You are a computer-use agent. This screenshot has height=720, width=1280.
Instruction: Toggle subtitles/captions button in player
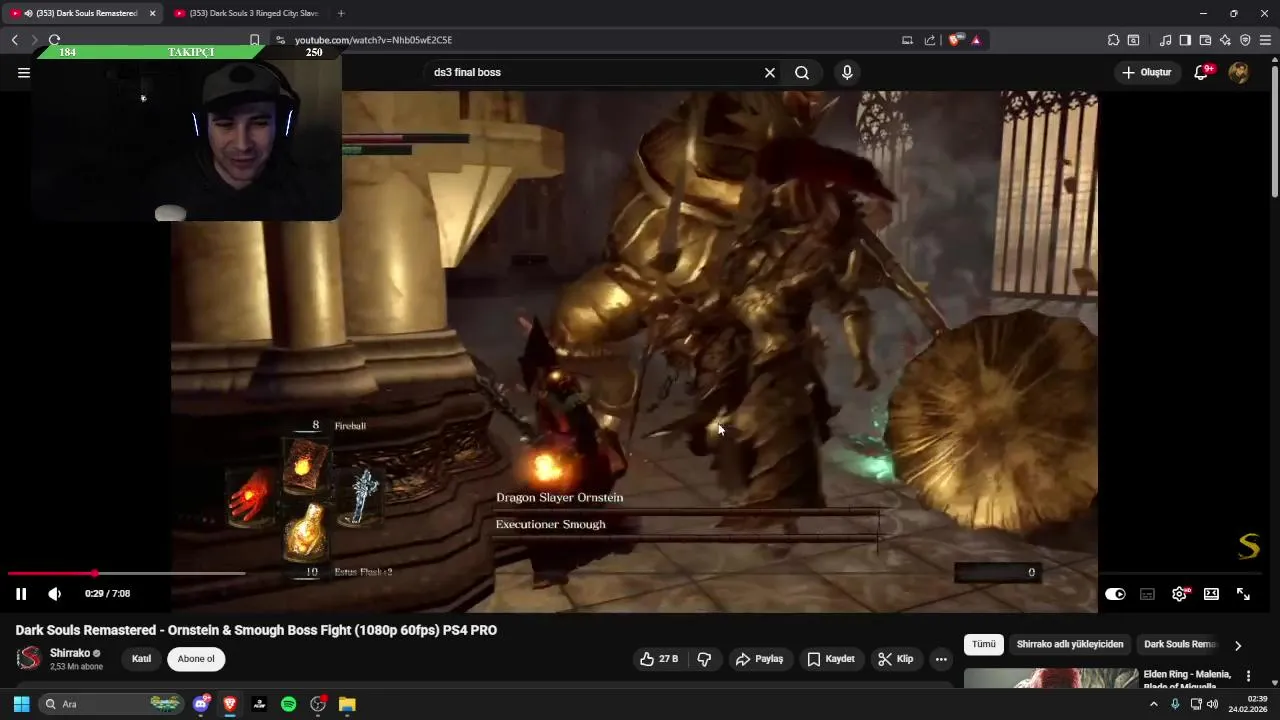[1147, 594]
